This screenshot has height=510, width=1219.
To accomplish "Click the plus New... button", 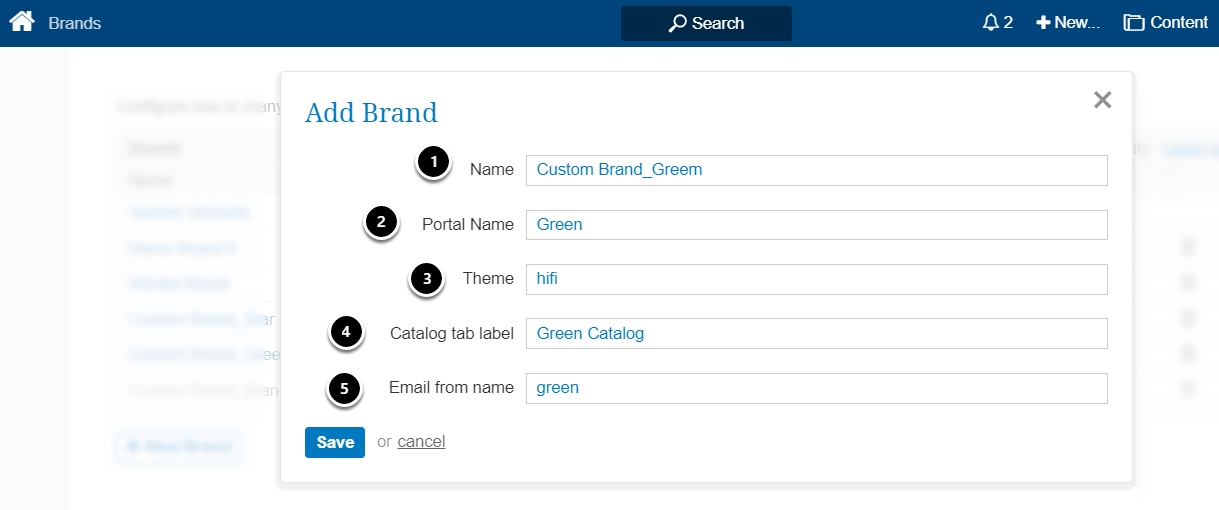I will [x=1068, y=22].
